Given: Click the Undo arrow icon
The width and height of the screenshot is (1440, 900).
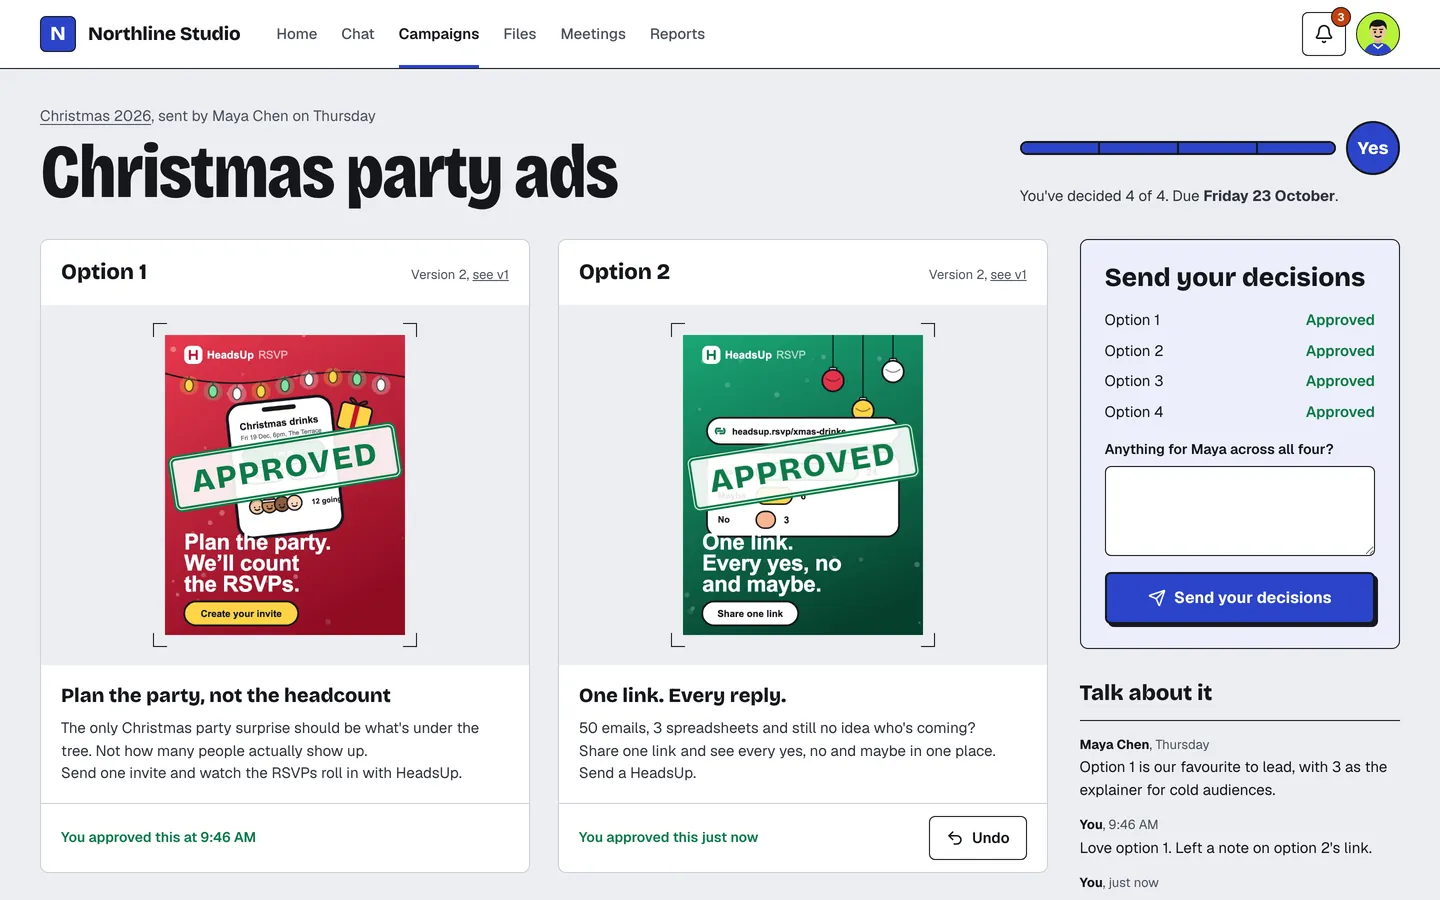Looking at the screenshot, I should point(955,838).
